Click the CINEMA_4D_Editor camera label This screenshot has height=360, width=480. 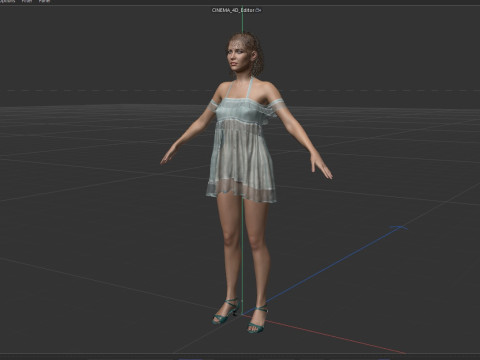point(233,10)
